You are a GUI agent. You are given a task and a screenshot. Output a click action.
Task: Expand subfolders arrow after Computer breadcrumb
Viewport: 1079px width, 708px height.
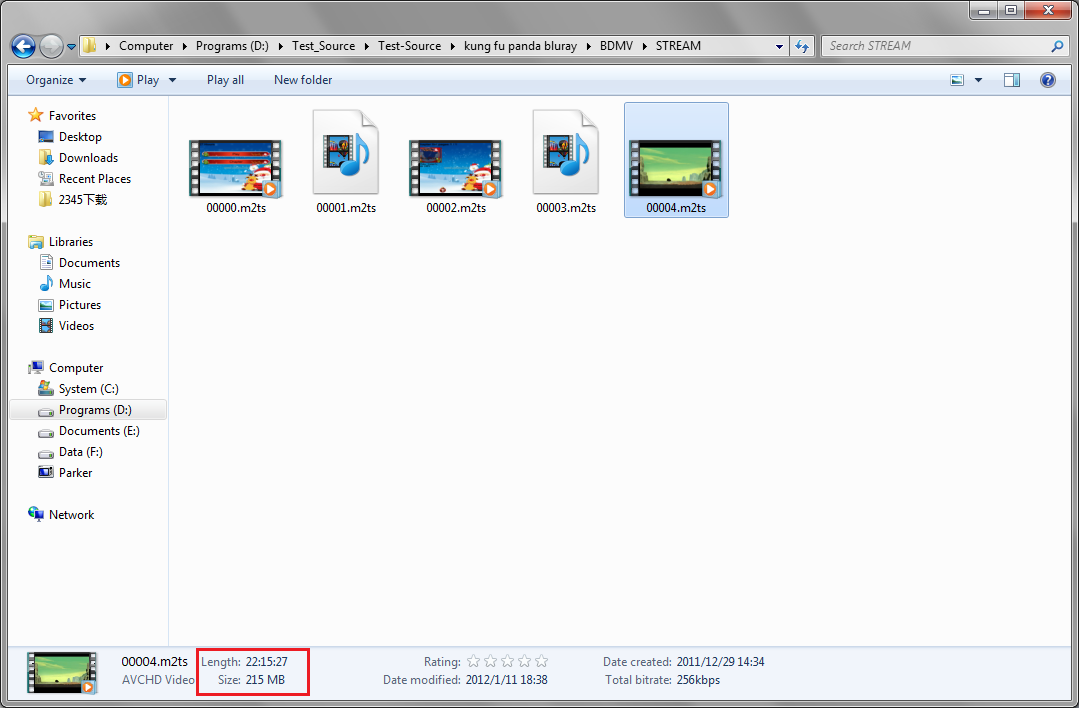184,46
